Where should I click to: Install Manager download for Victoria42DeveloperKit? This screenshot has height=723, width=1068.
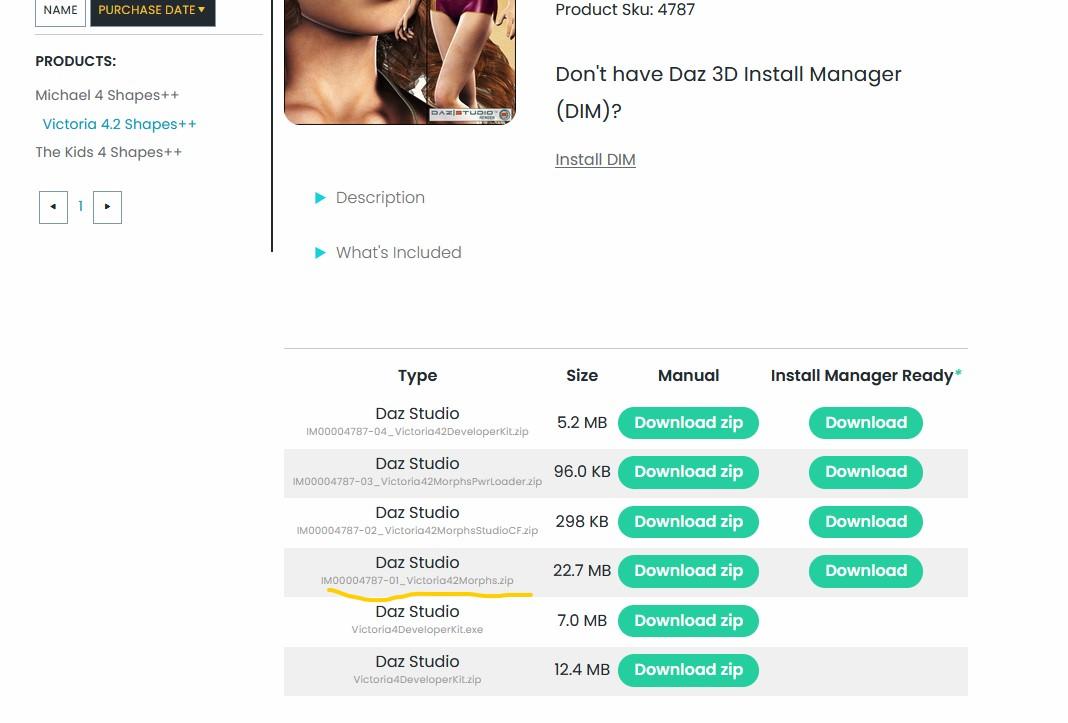(865, 423)
